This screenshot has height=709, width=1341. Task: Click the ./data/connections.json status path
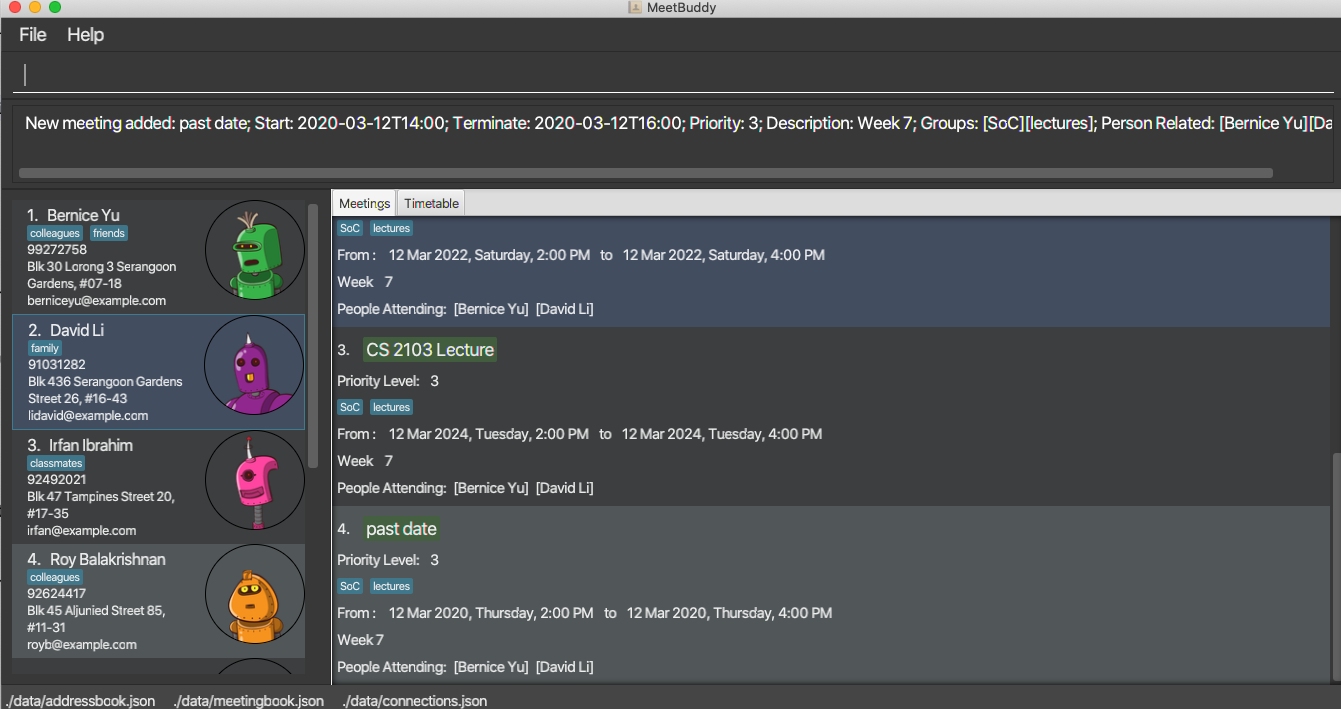click(x=415, y=701)
